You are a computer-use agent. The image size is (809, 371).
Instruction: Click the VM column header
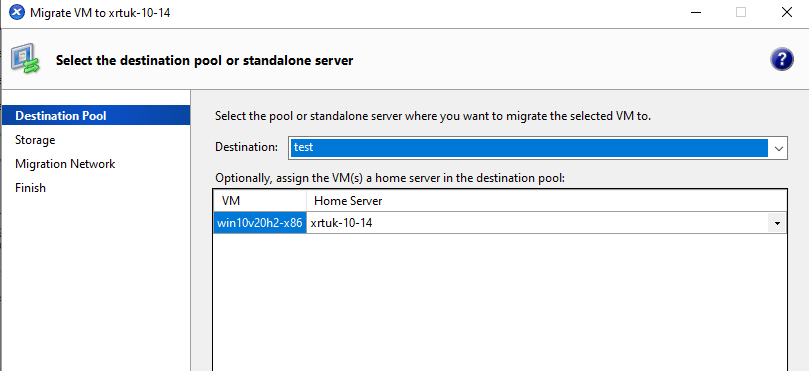tap(260, 201)
